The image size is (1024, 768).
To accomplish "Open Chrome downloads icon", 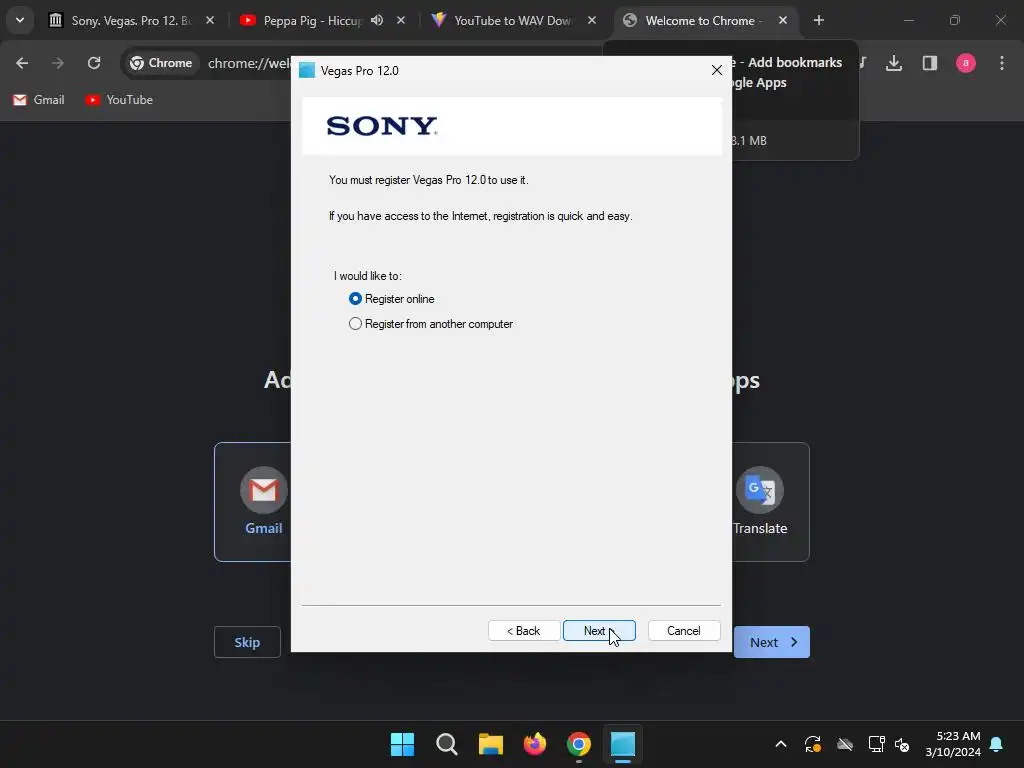I will (894, 63).
